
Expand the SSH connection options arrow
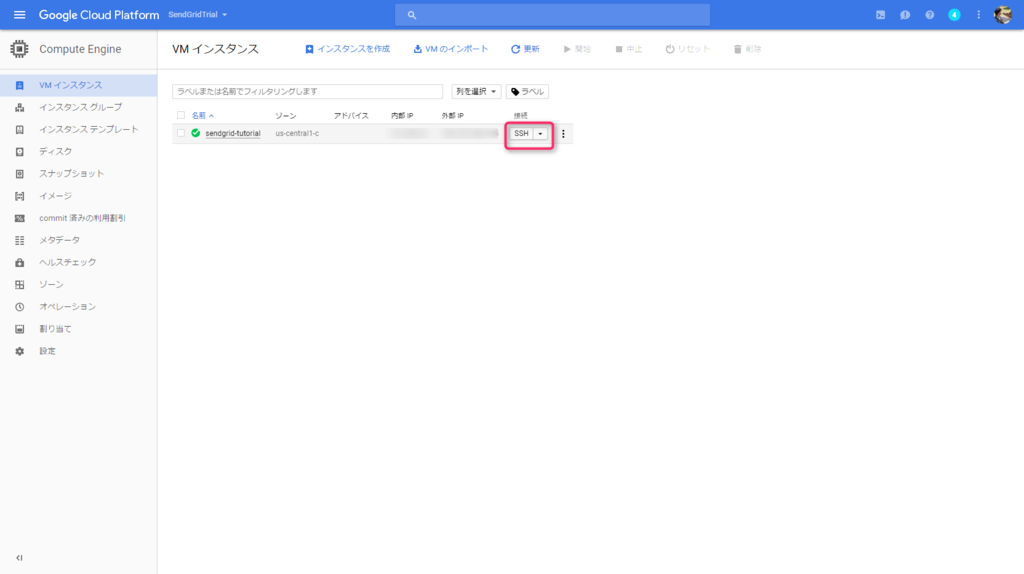point(540,134)
